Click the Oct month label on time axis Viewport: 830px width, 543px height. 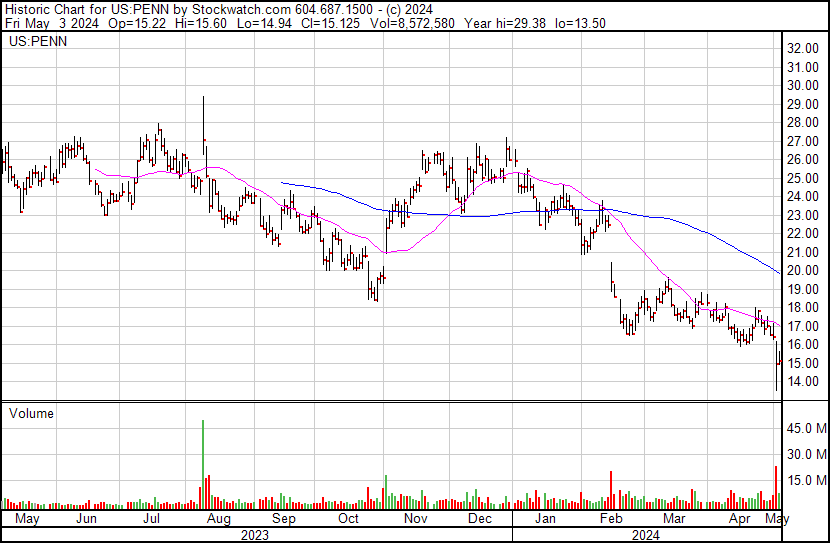pos(348,519)
